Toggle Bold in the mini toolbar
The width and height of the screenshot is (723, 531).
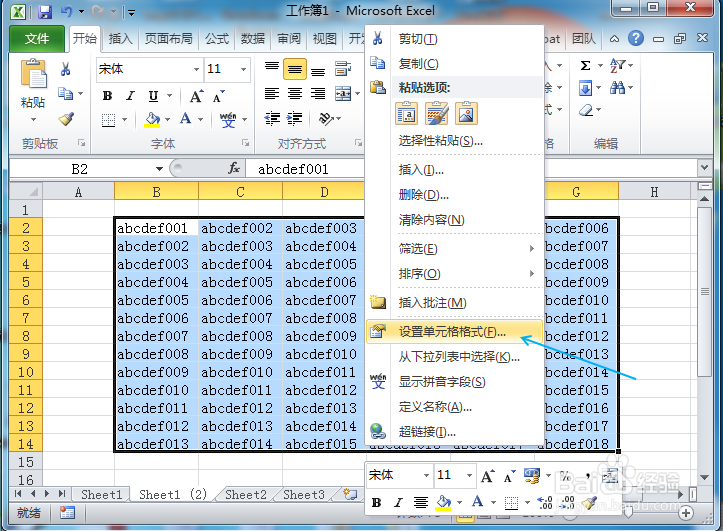376,503
